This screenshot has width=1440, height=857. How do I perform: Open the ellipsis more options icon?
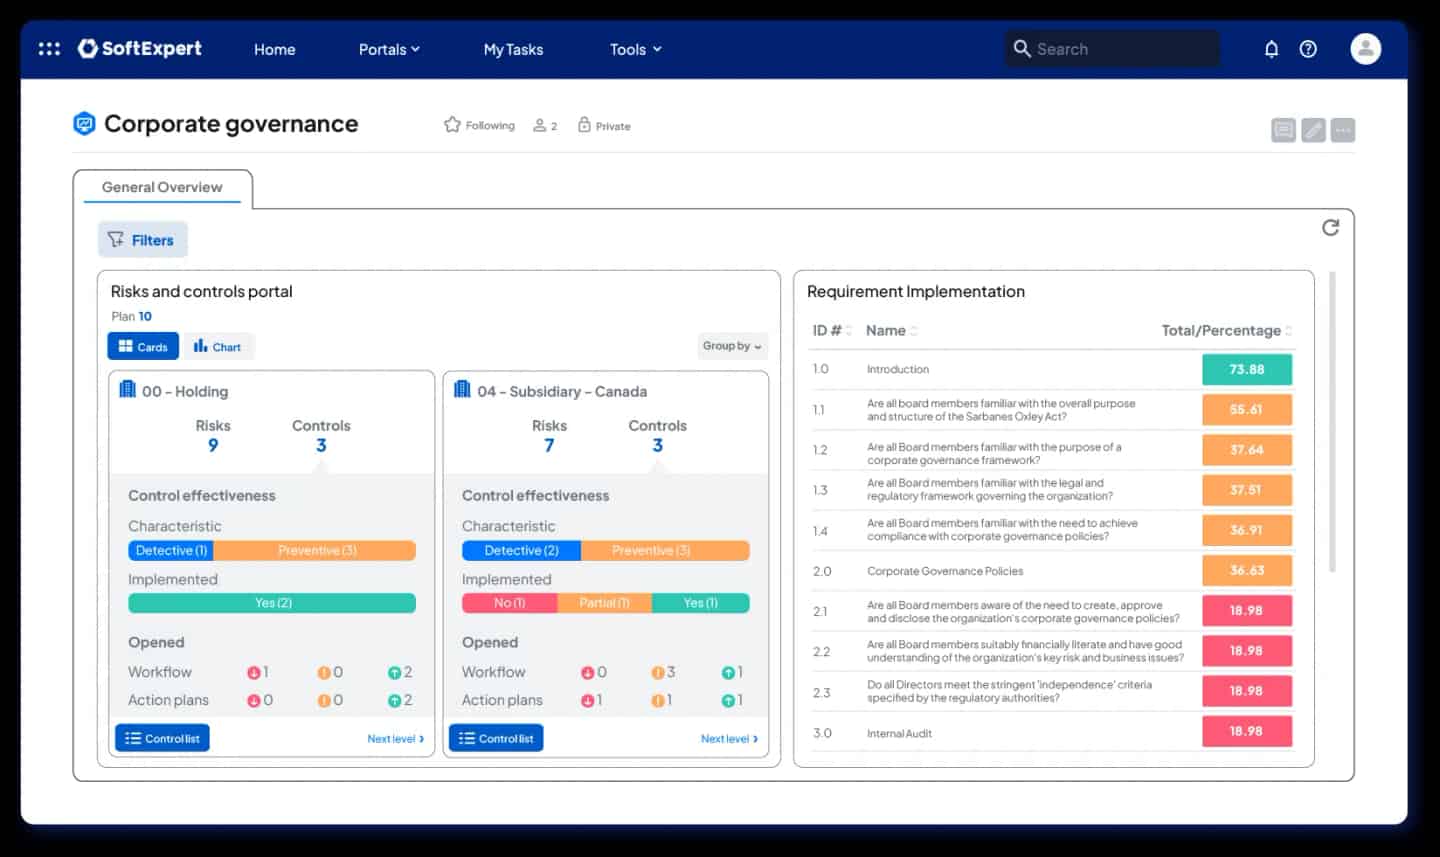(1343, 129)
